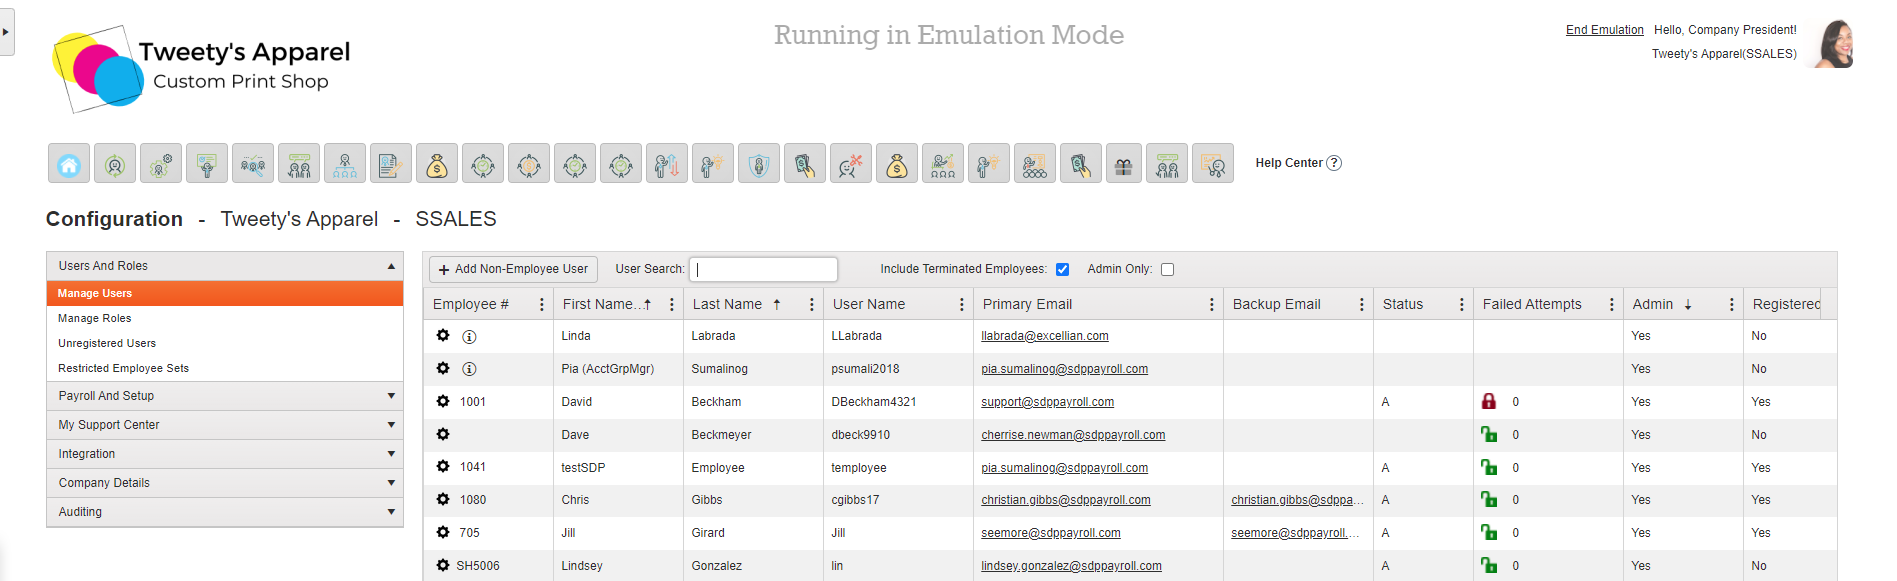Collapse the Users And Roles section
Viewport: 1897px width, 581px height.
tap(224, 266)
